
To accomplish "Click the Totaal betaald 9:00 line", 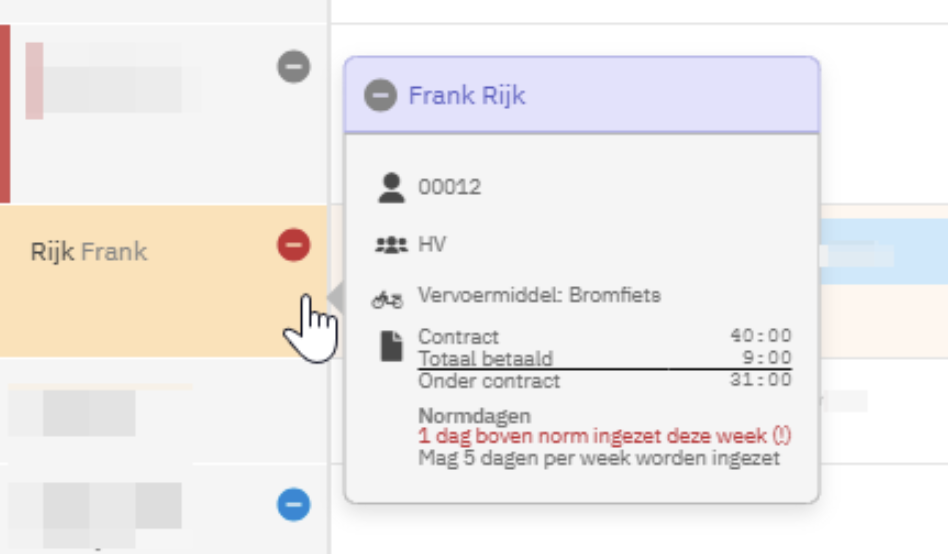I will 604,358.
